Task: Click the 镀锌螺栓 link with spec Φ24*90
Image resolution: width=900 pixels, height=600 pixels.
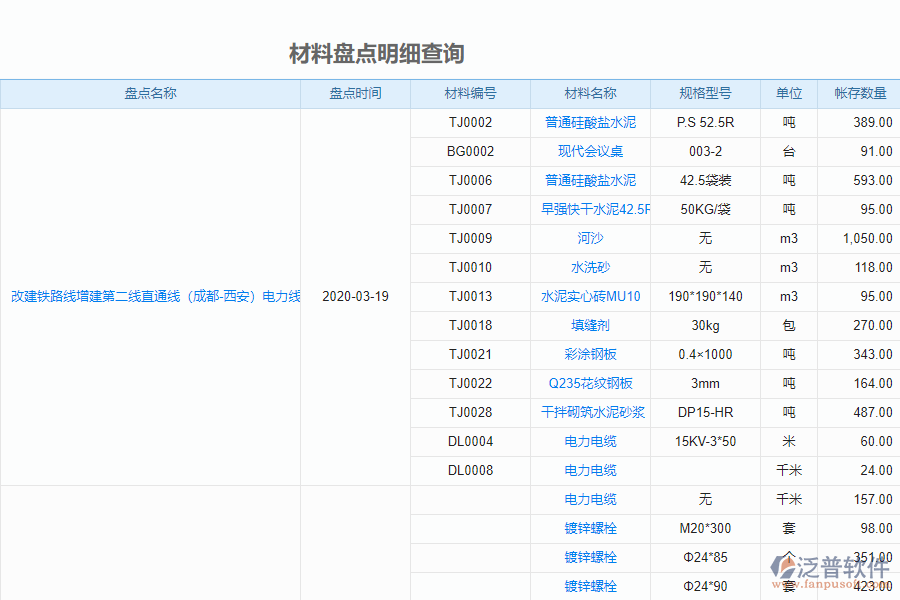Action: 589,586
